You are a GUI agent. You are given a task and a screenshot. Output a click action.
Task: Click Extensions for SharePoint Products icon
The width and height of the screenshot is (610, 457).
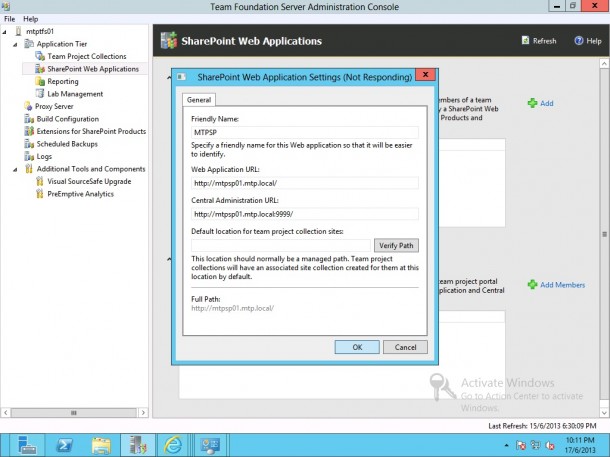click(x=29, y=131)
